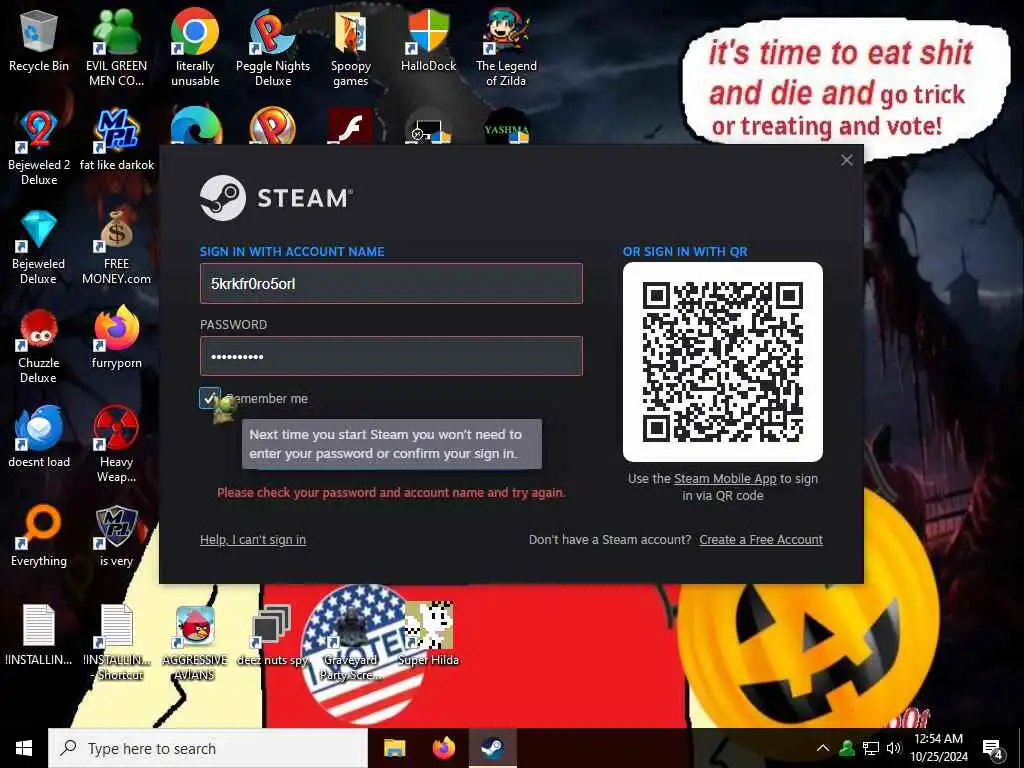
Task: Open the !INSTALLIN... - Shortcut file
Action: 116,643
